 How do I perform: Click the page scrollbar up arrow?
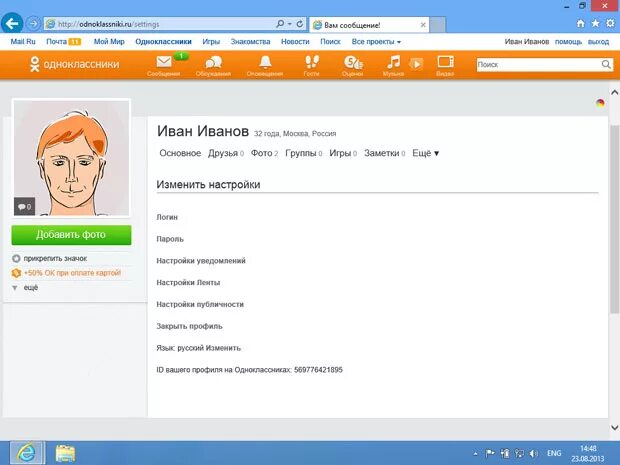coord(614,93)
